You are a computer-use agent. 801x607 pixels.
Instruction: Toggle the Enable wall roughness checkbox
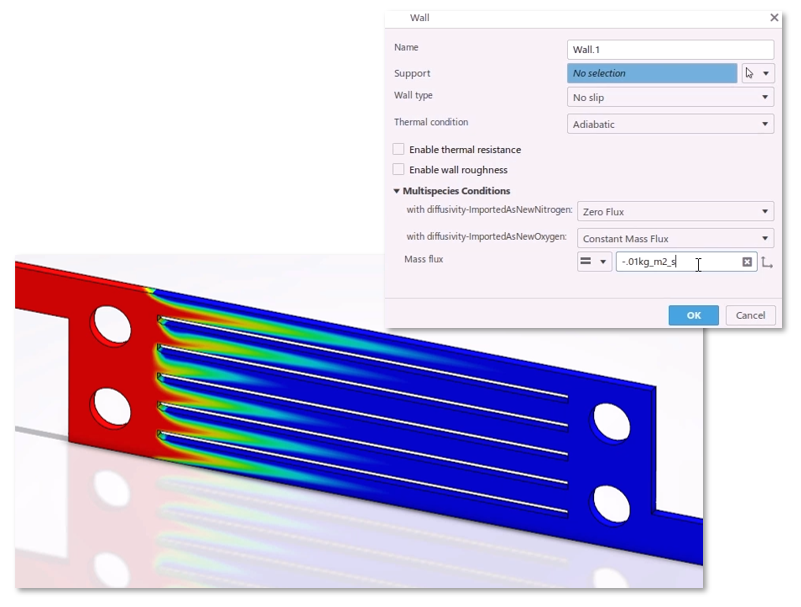(399, 170)
